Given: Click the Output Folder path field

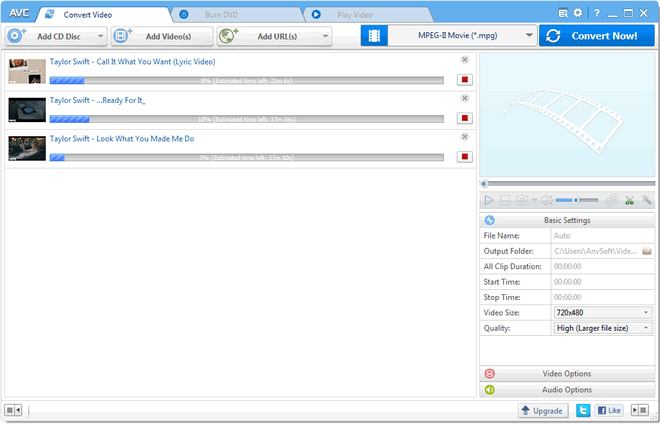Looking at the screenshot, I should [596, 251].
